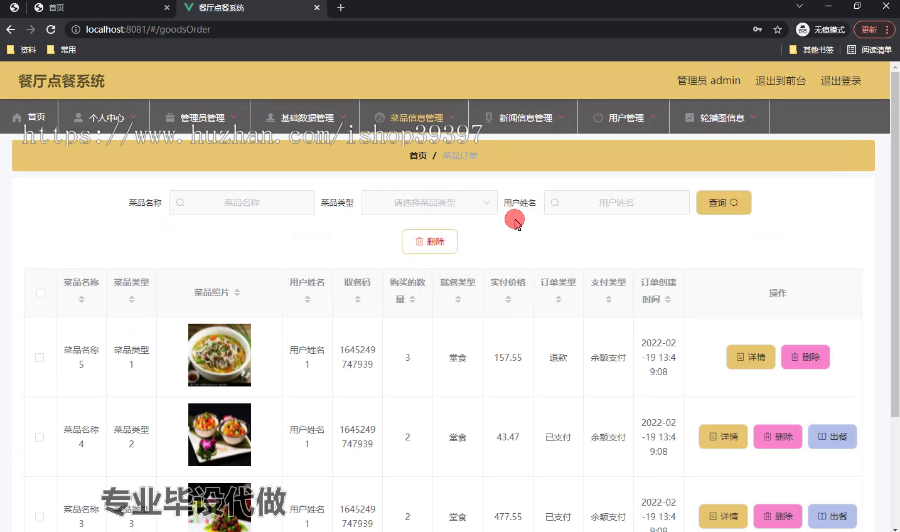
Task: Expand 菜品信息管理 nav dropdown
Action: tap(414, 117)
